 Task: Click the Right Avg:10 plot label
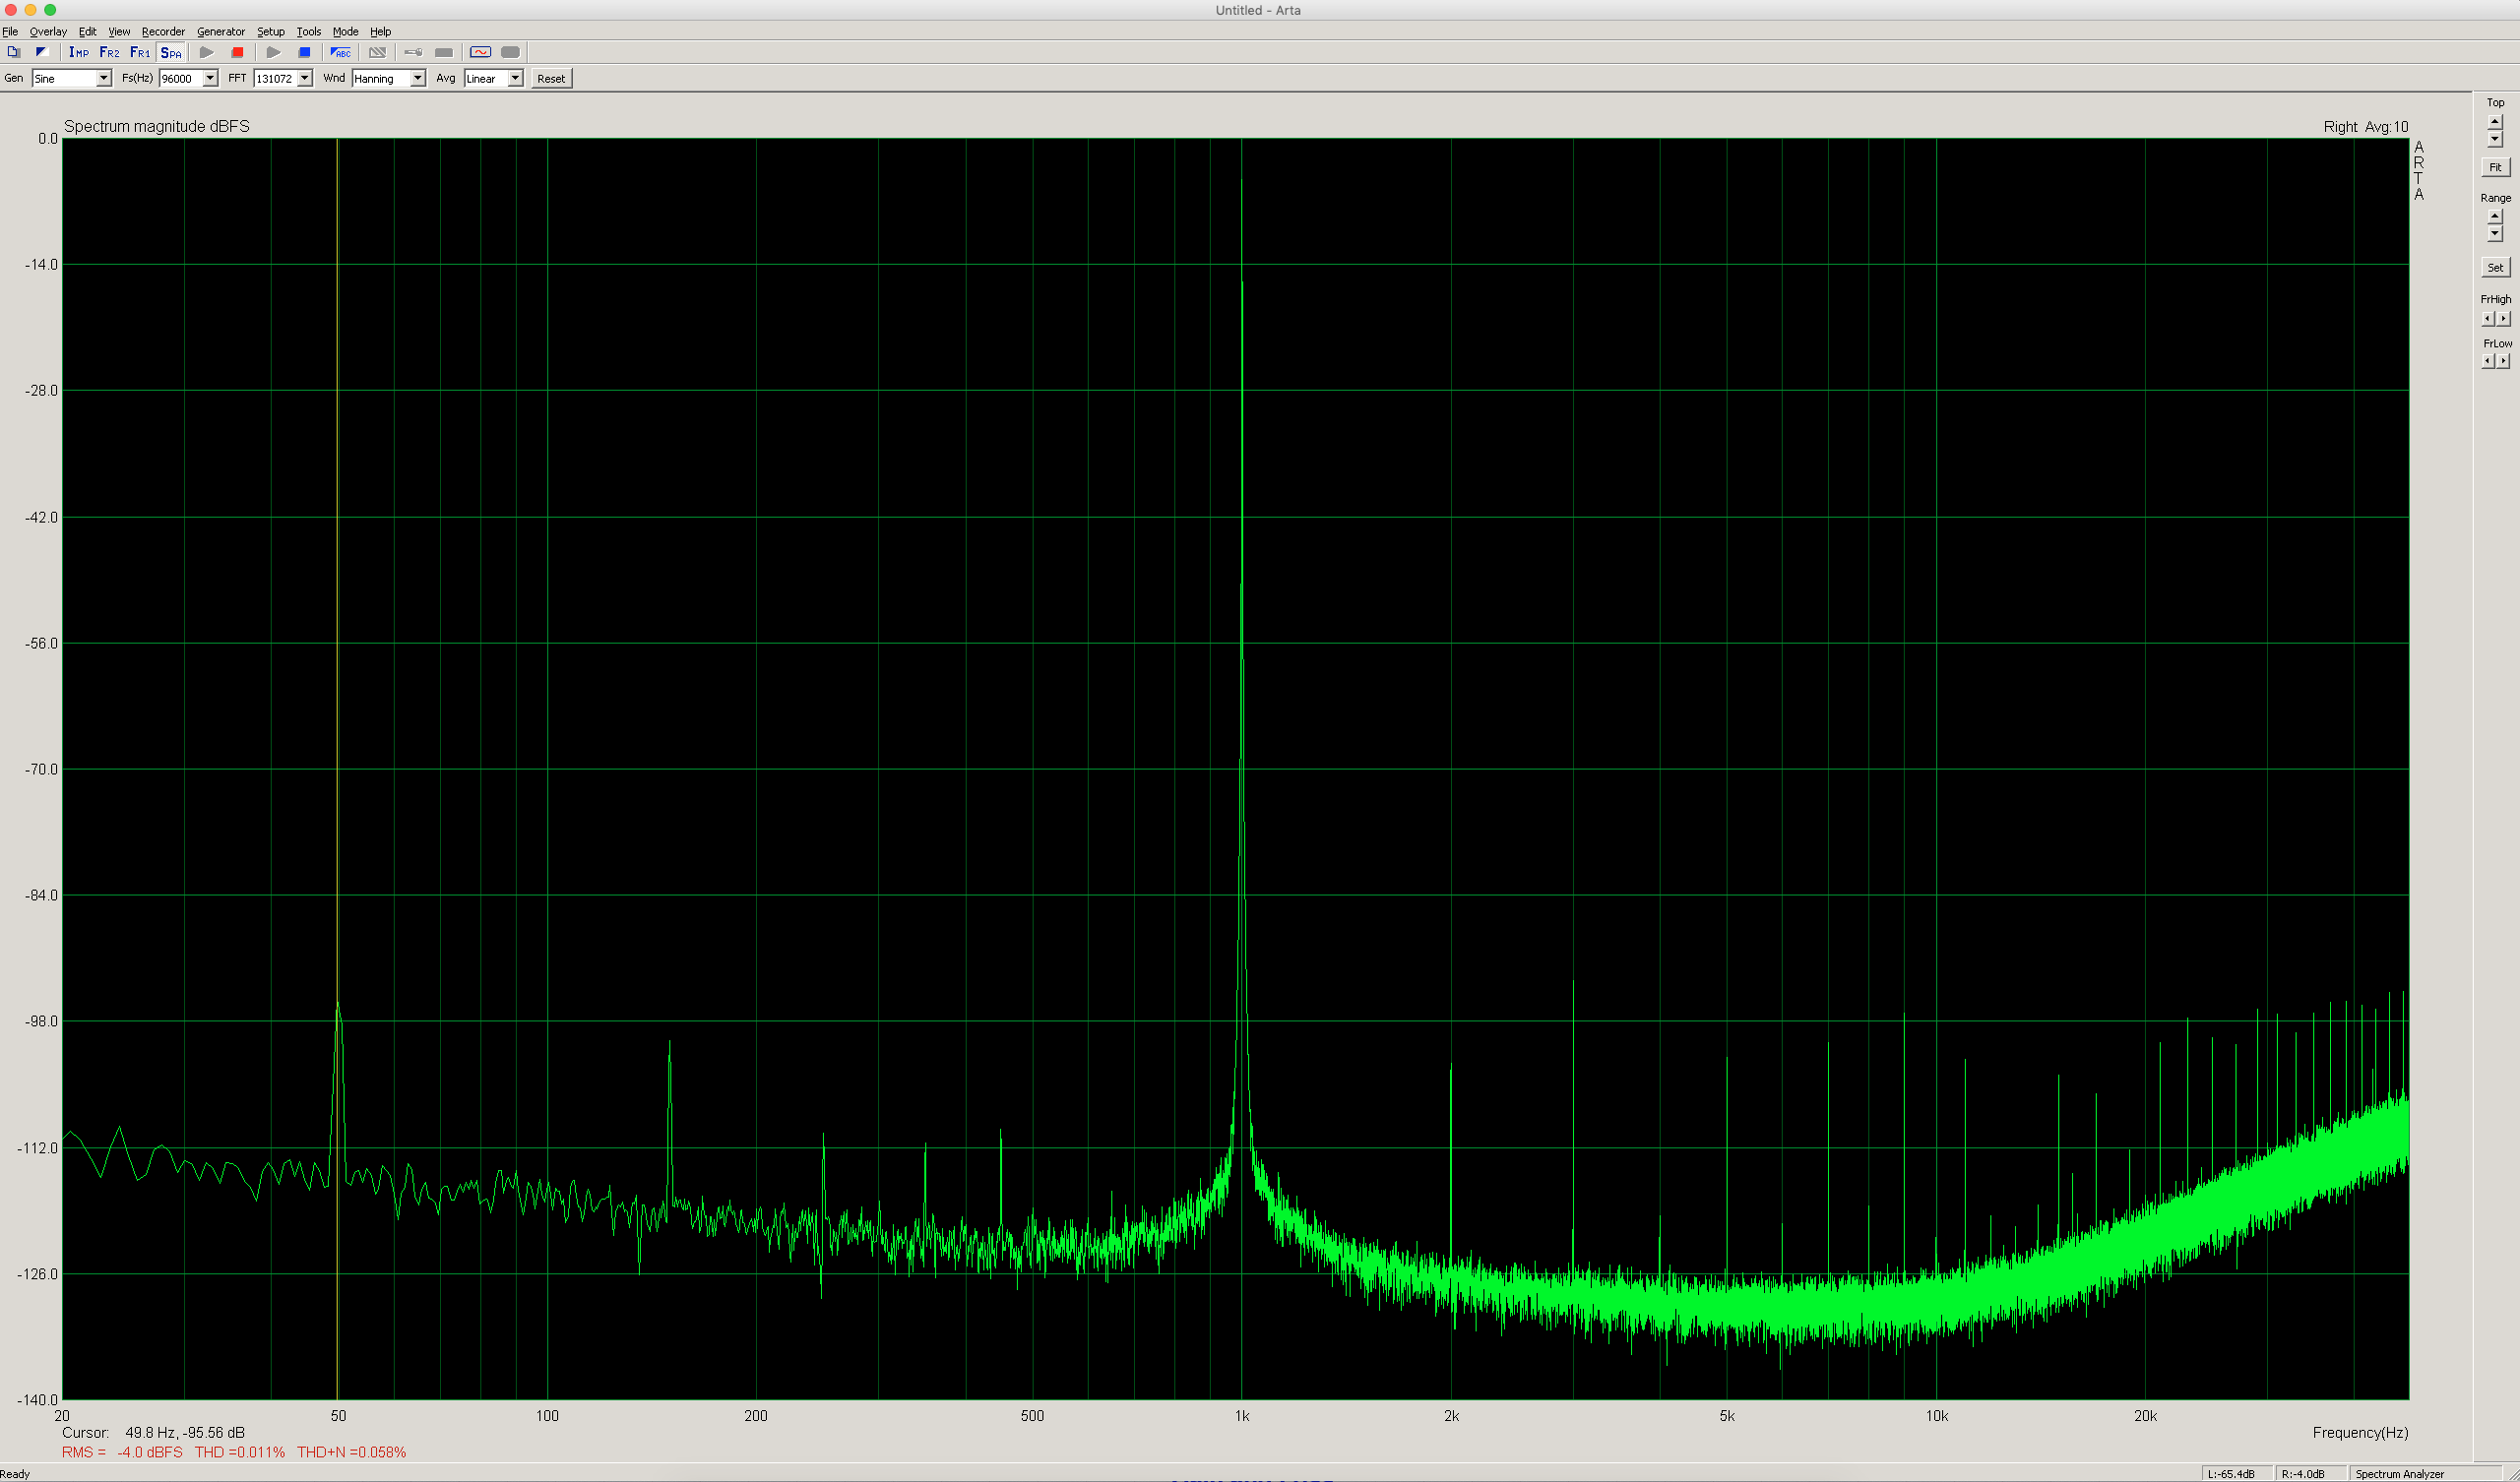point(2366,127)
